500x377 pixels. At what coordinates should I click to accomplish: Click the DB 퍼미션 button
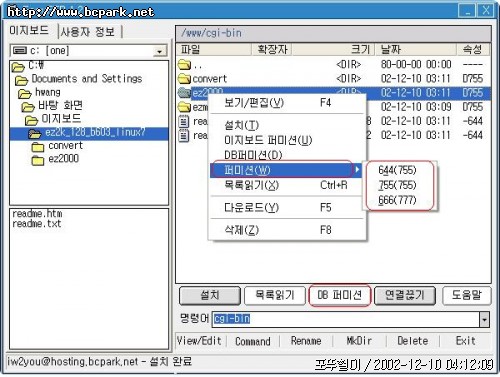pos(340,295)
